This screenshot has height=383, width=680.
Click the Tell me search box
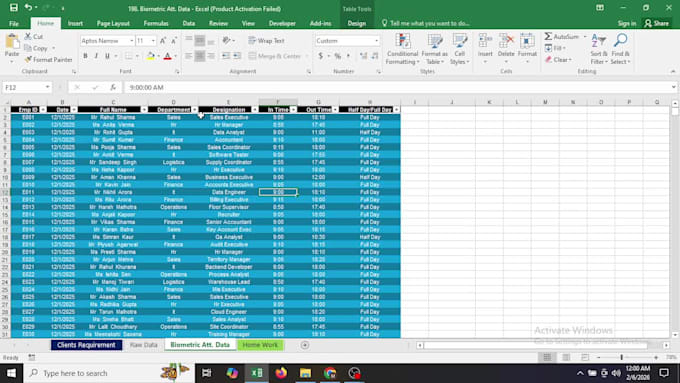425,23
